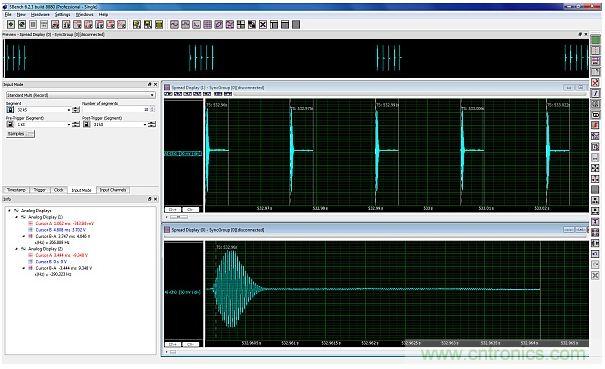Image resolution: width=605 pixels, height=369 pixels.
Task: Collapse the Analog Displays root tree node
Action: pyautogui.click(x=9, y=211)
